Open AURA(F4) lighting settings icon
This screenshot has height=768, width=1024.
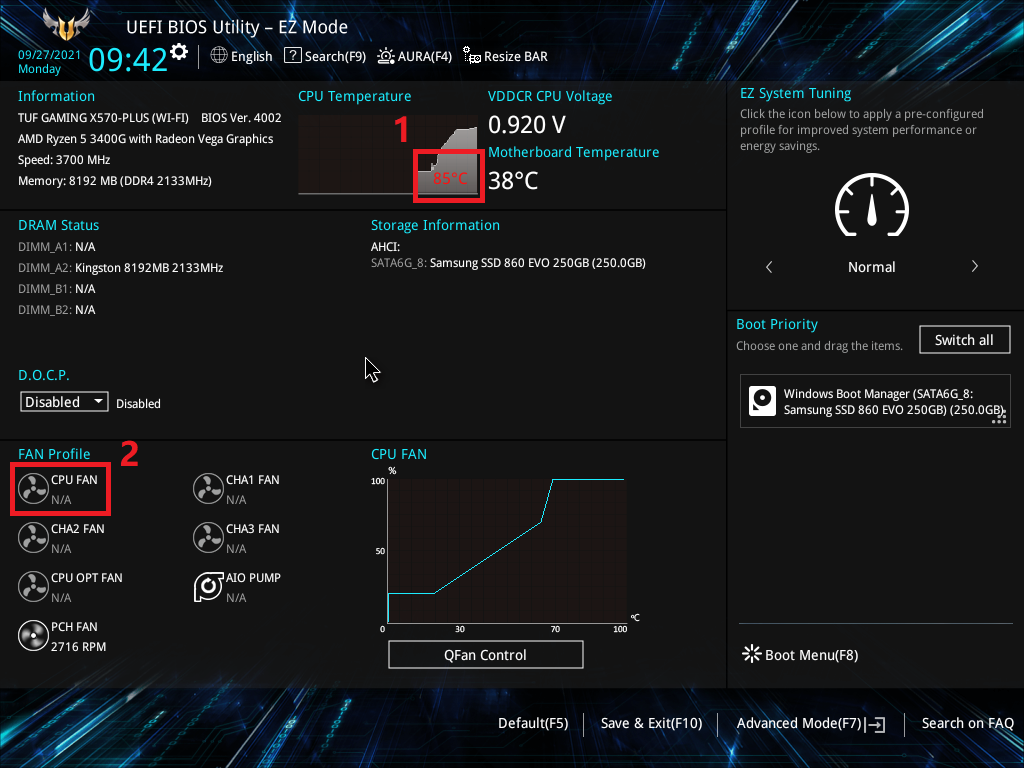(x=386, y=56)
